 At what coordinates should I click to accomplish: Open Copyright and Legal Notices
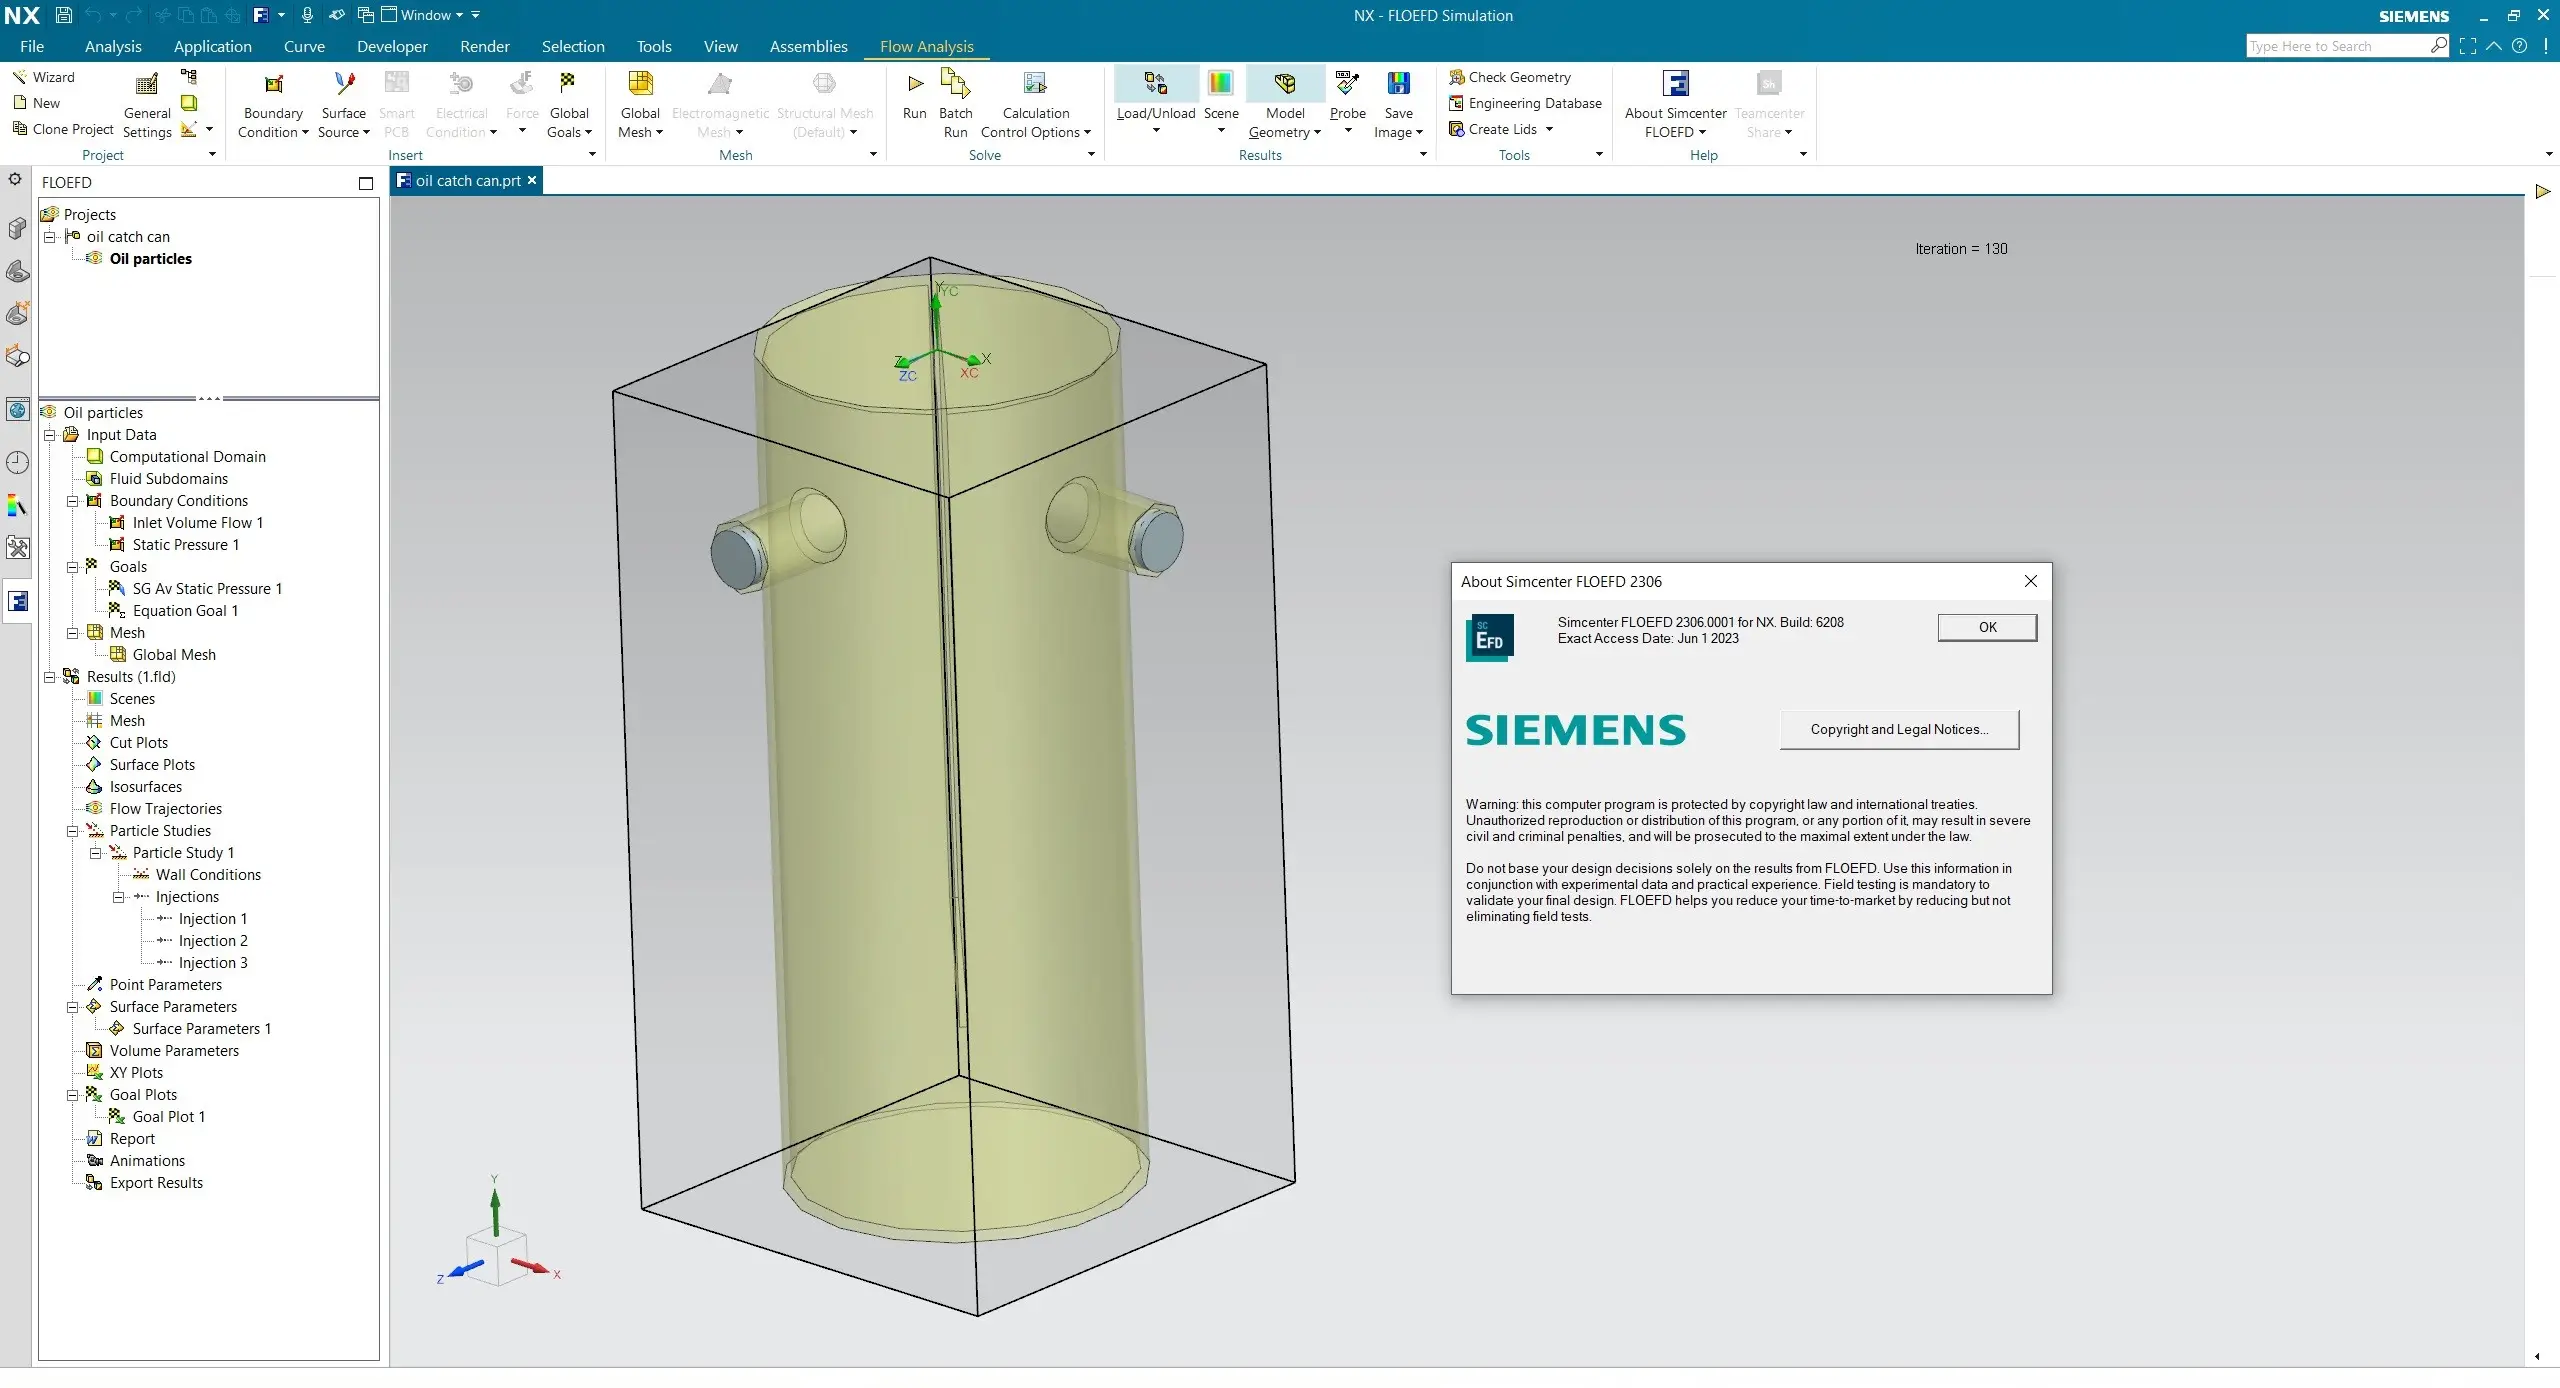[x=1899, y=729]
